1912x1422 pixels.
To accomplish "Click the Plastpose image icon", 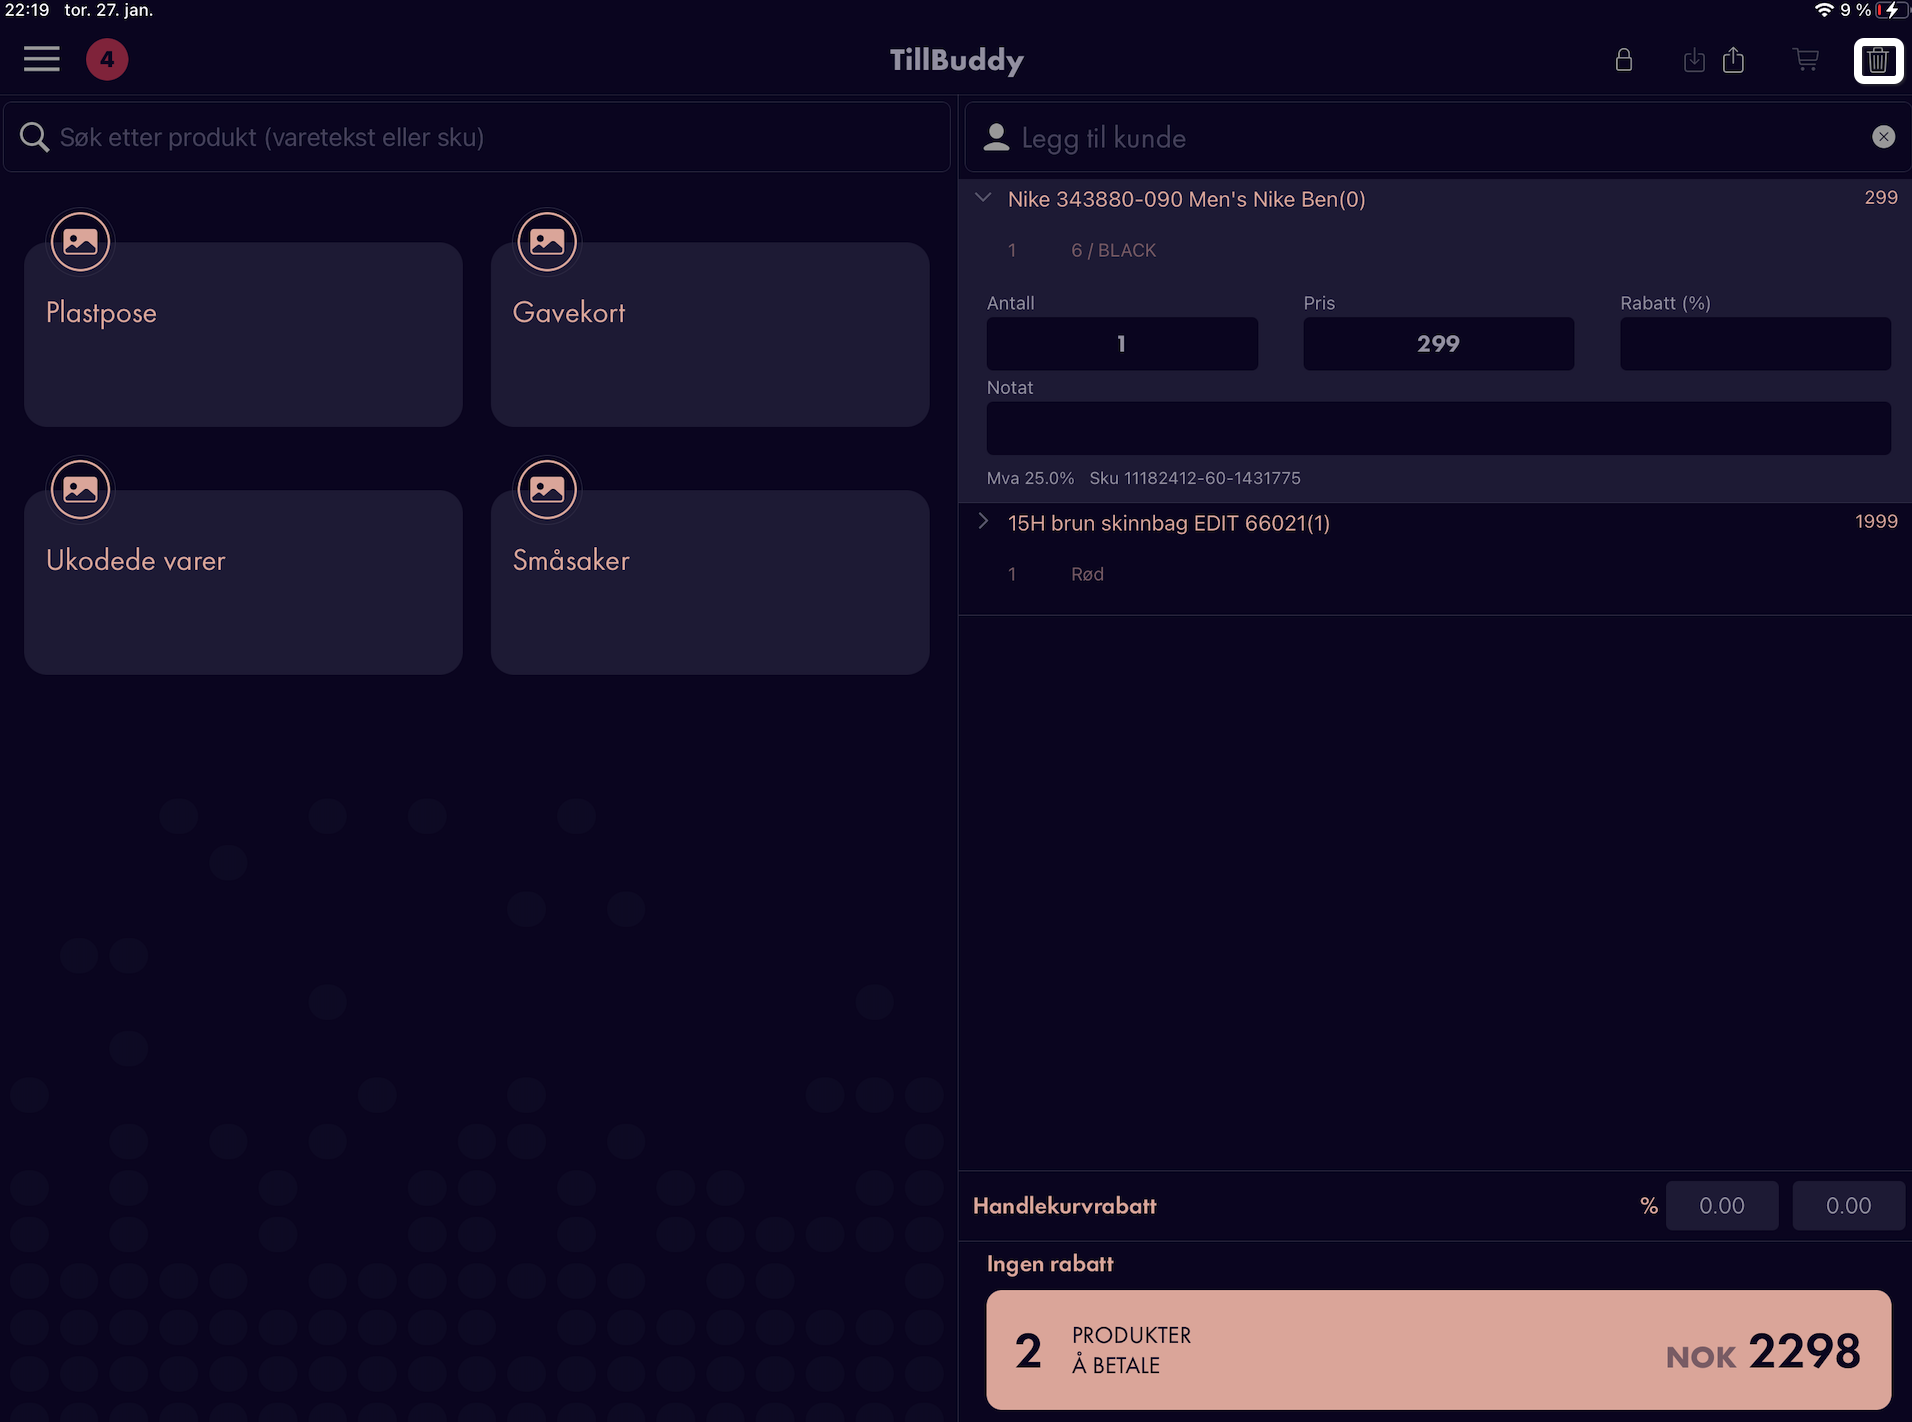I will 80,241.
